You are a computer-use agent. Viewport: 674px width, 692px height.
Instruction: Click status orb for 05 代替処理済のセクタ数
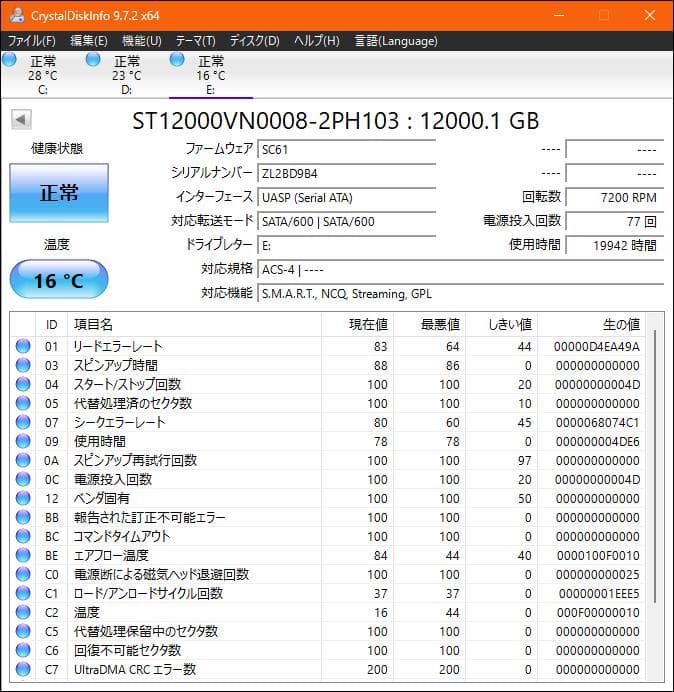coord(23,403)
